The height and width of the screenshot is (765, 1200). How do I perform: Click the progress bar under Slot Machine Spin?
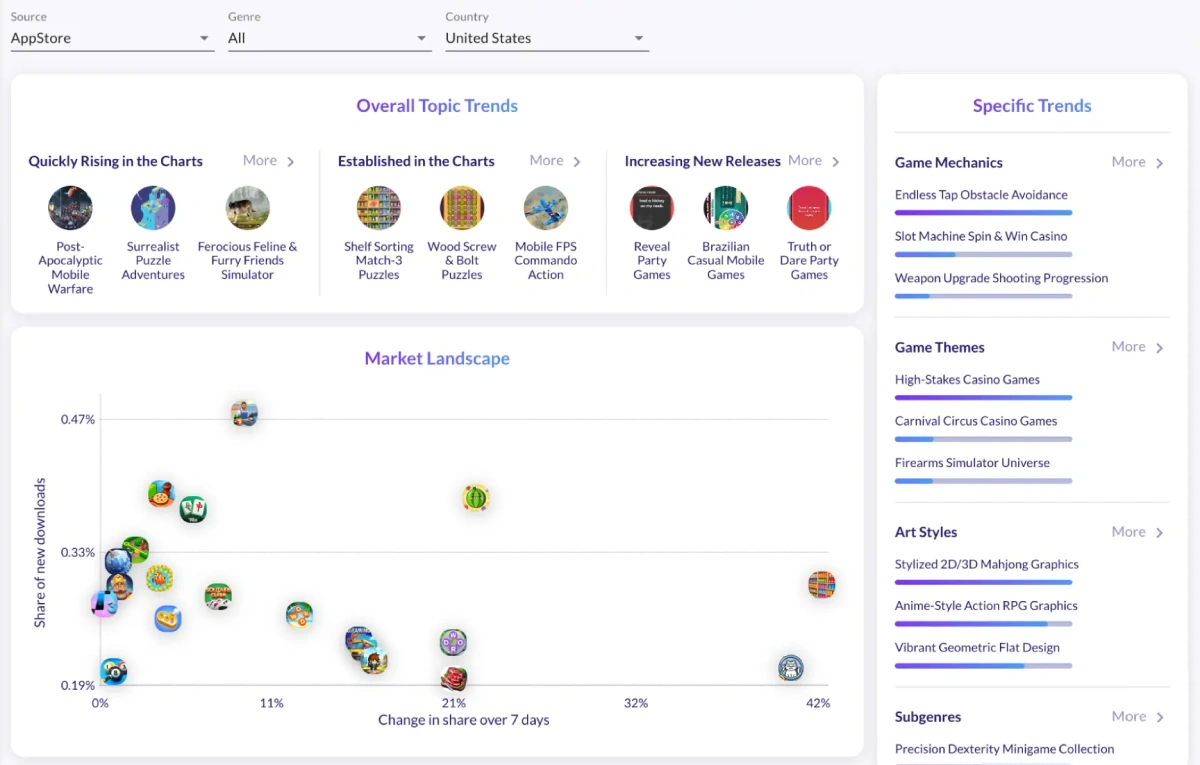pos(983,254)
